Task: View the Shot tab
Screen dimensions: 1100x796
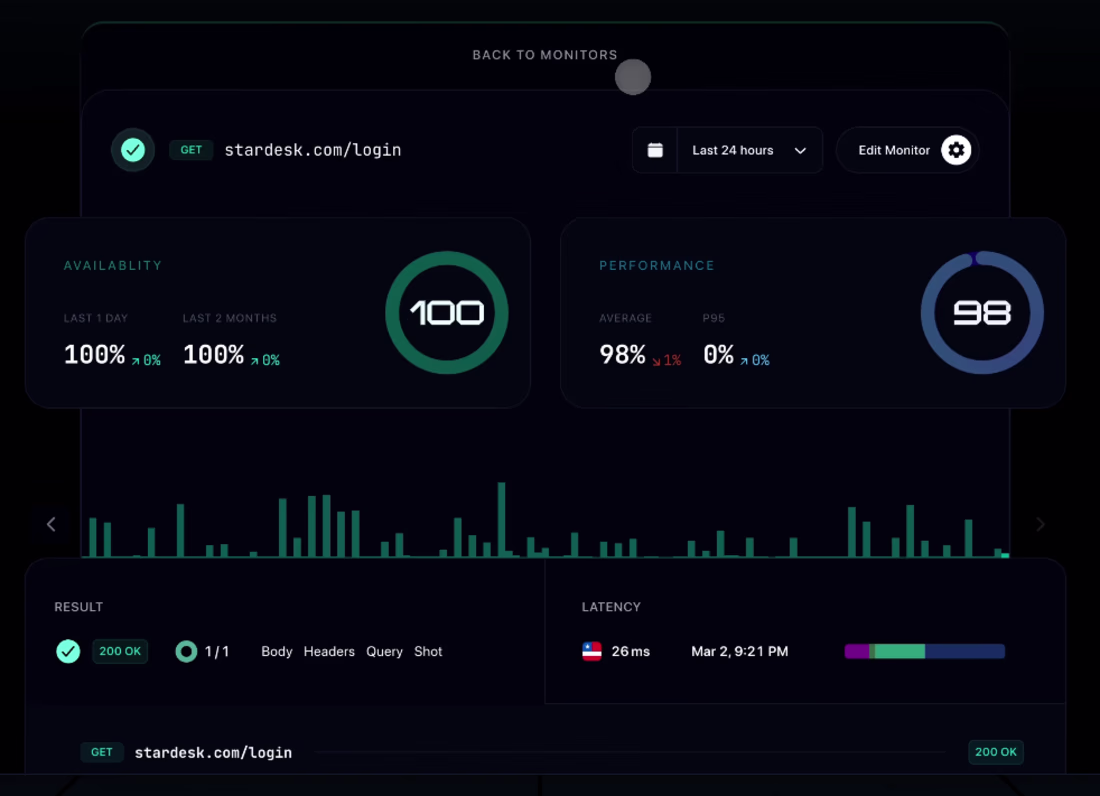Action: [x=428, y=652]
